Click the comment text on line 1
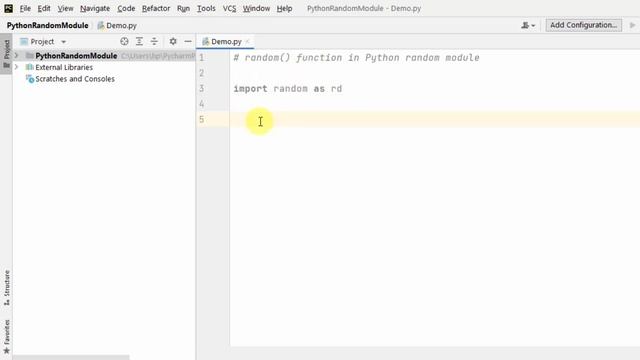This screenshot has height=360, width=640. [x=356, y=58]
